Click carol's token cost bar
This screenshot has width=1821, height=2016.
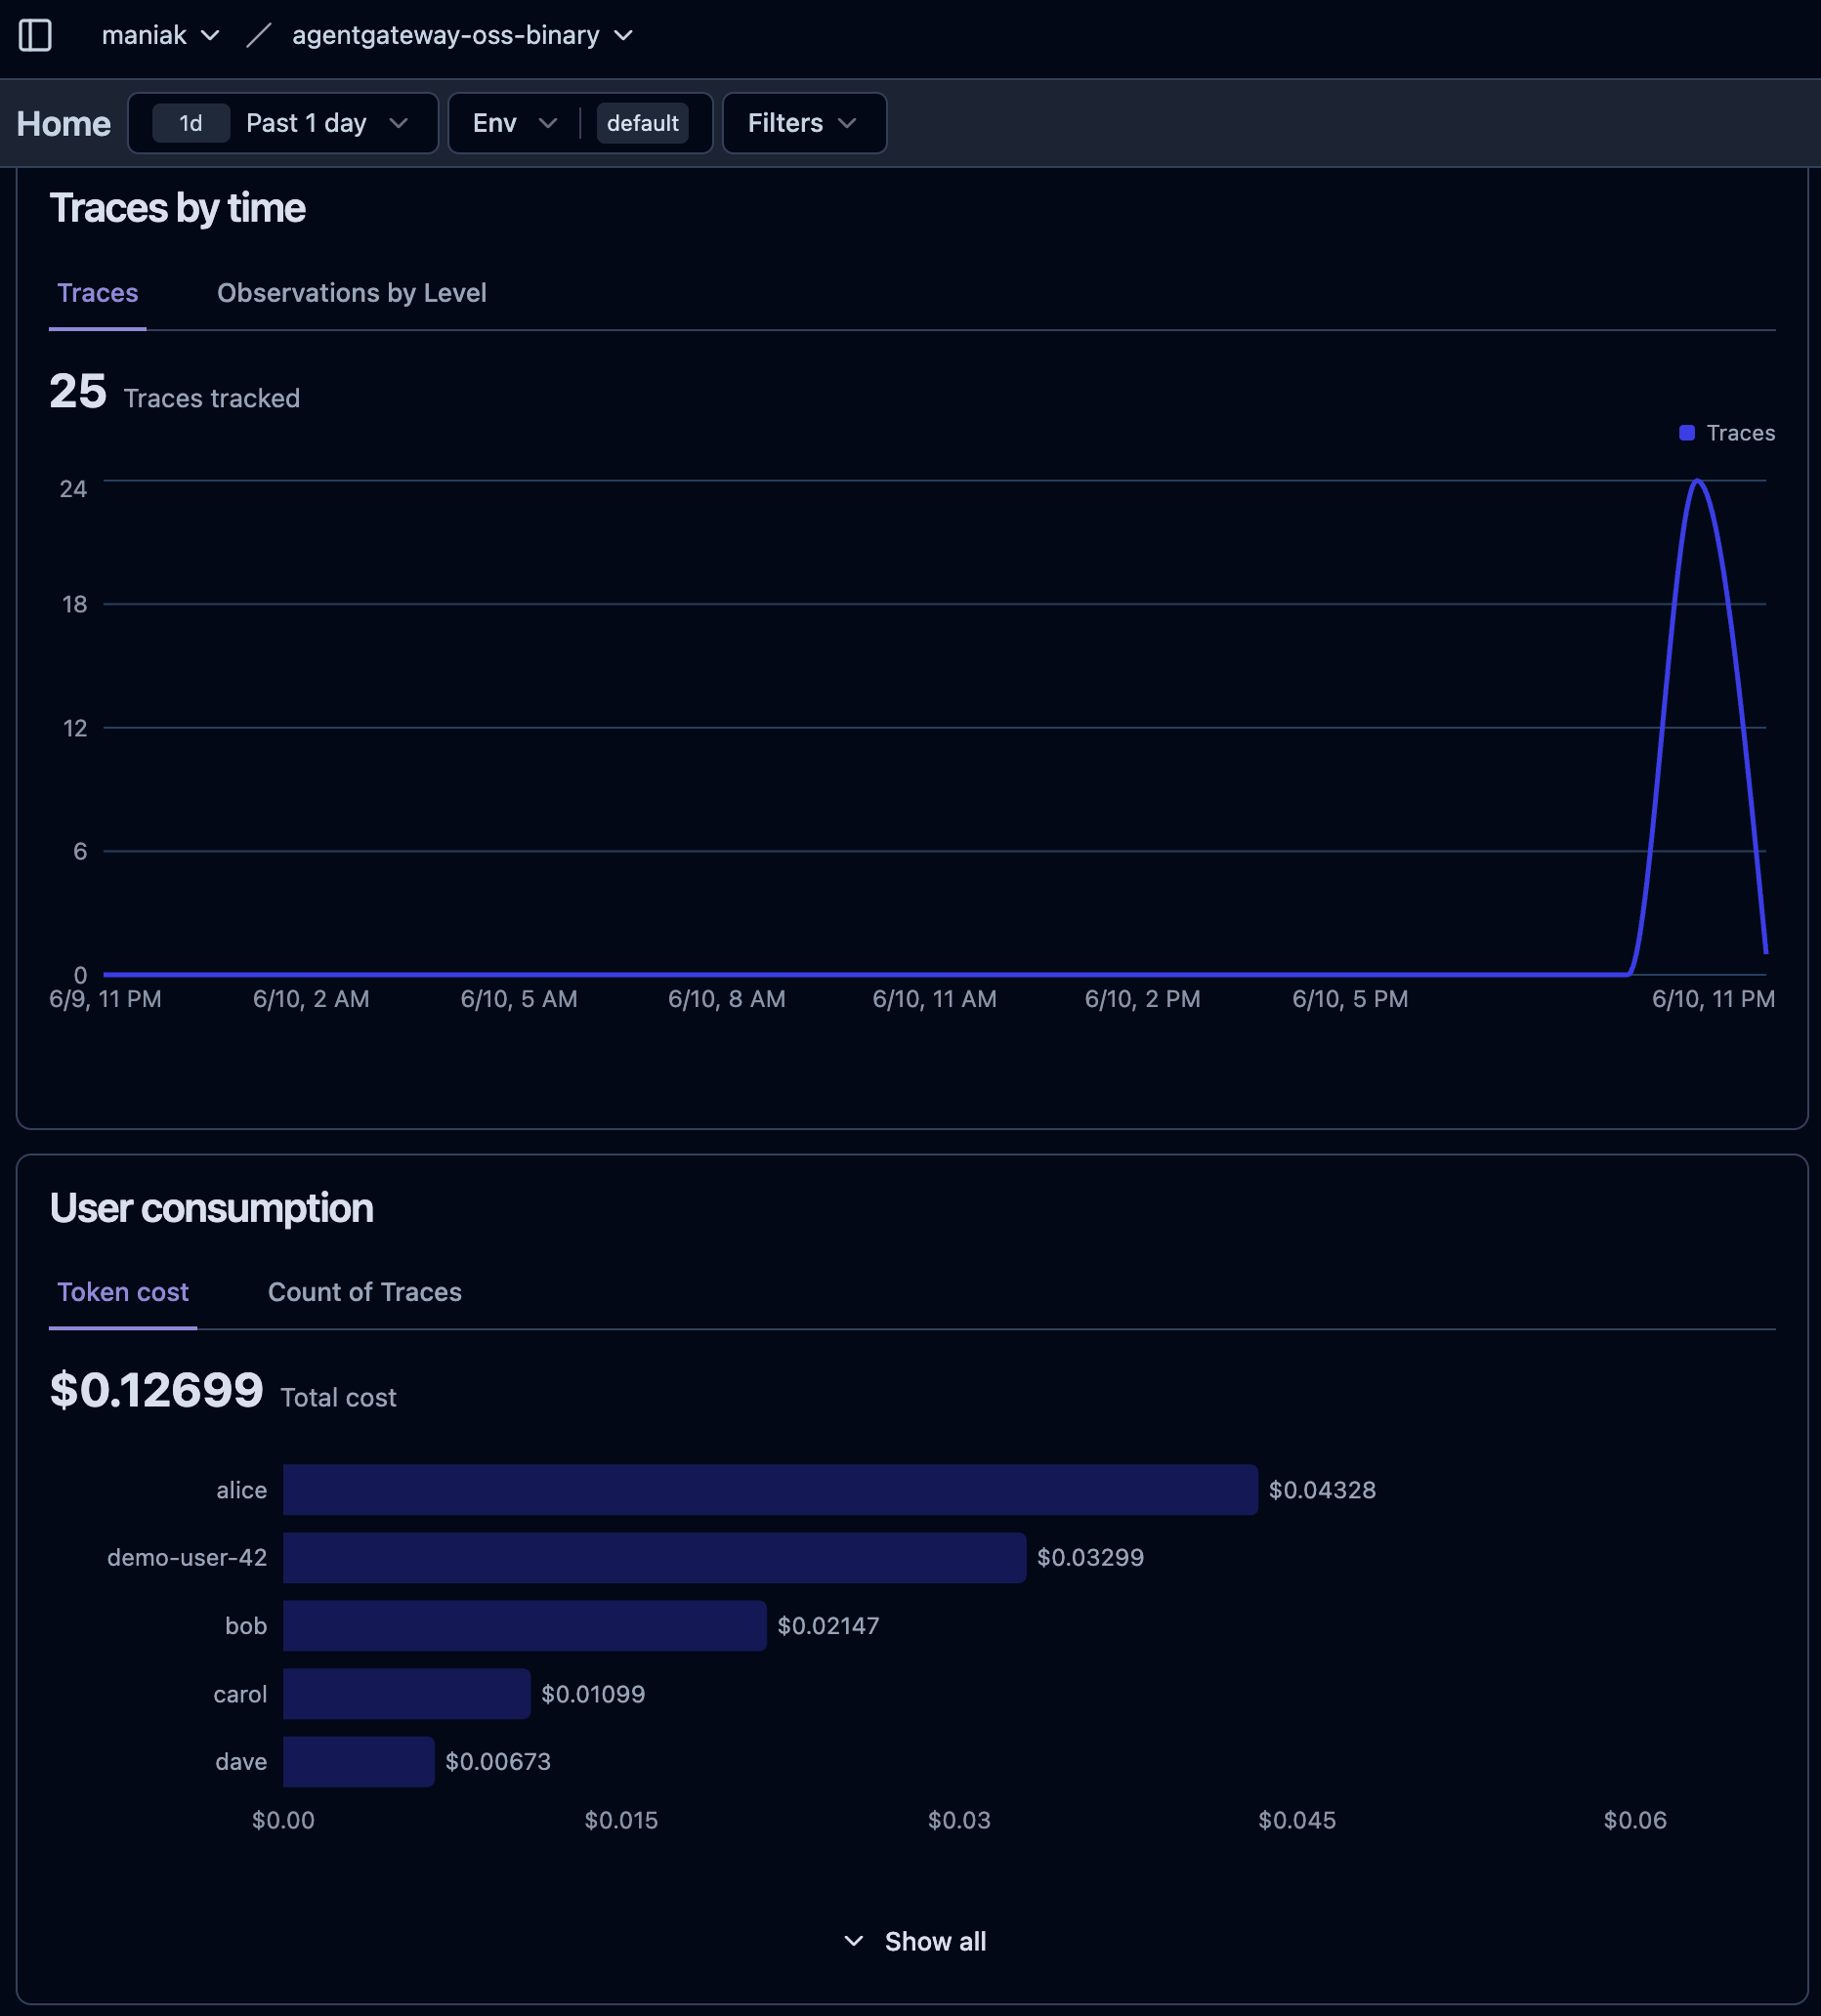pos(407,1694)
